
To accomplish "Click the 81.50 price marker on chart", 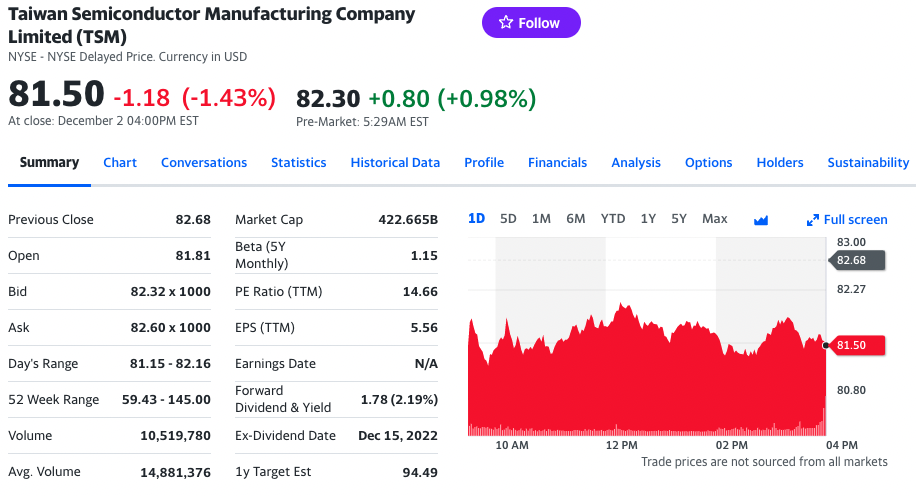I will (852, 345).
